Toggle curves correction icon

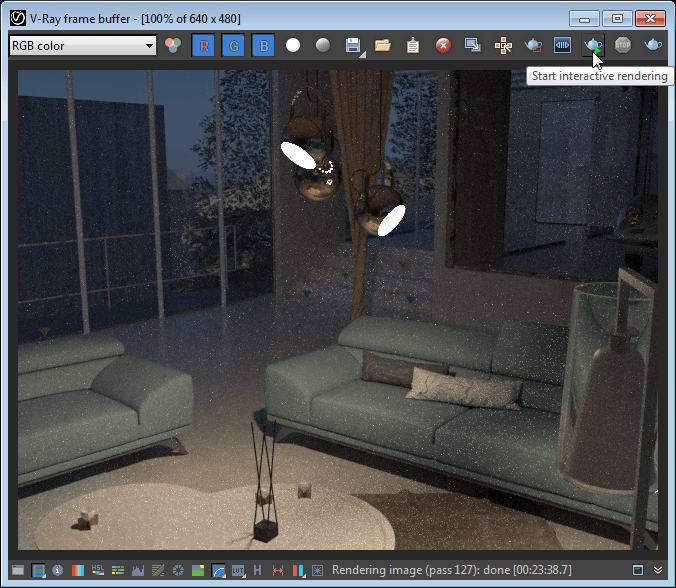click(158, 570)
